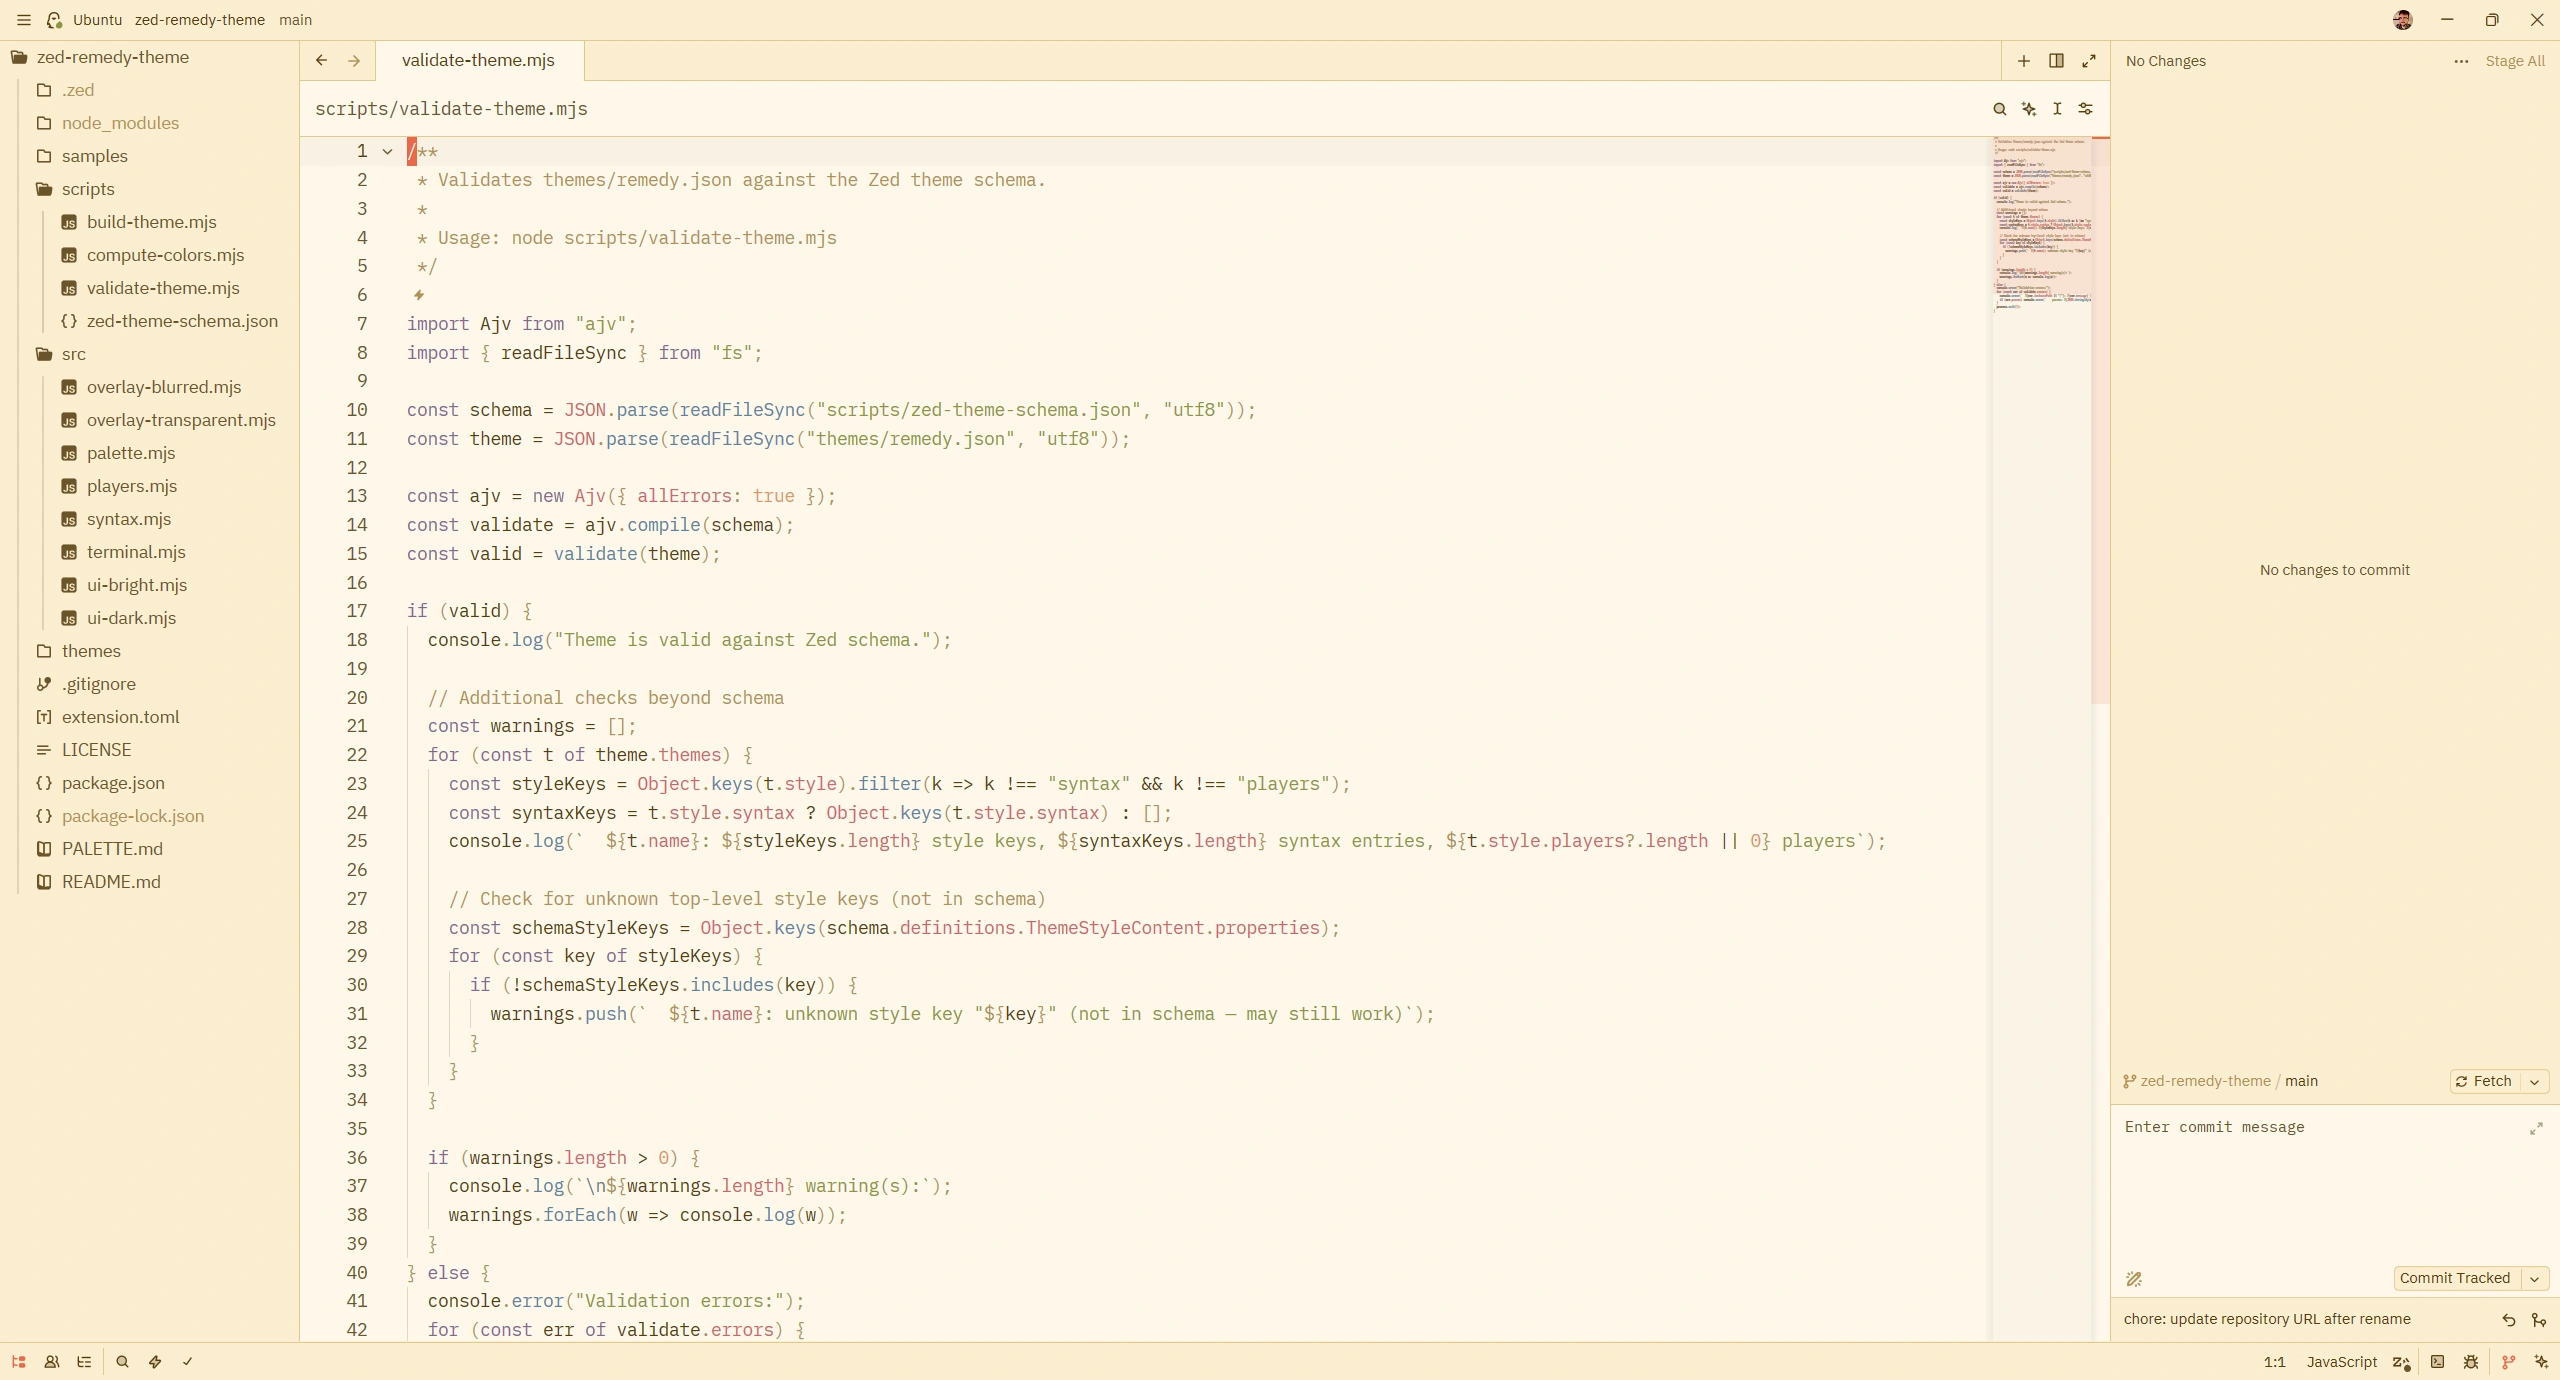Image resolution: width=2560 pixels, height=1380 pixels.
Task: Toggle the project panel in status bar
Action: tap(19, 1361)
